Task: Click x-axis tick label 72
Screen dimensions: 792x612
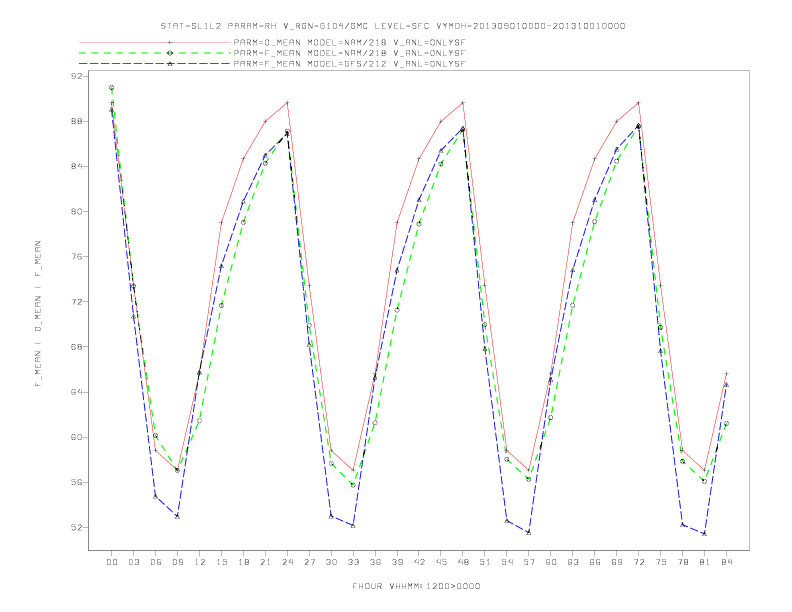Action: point(639,562)
